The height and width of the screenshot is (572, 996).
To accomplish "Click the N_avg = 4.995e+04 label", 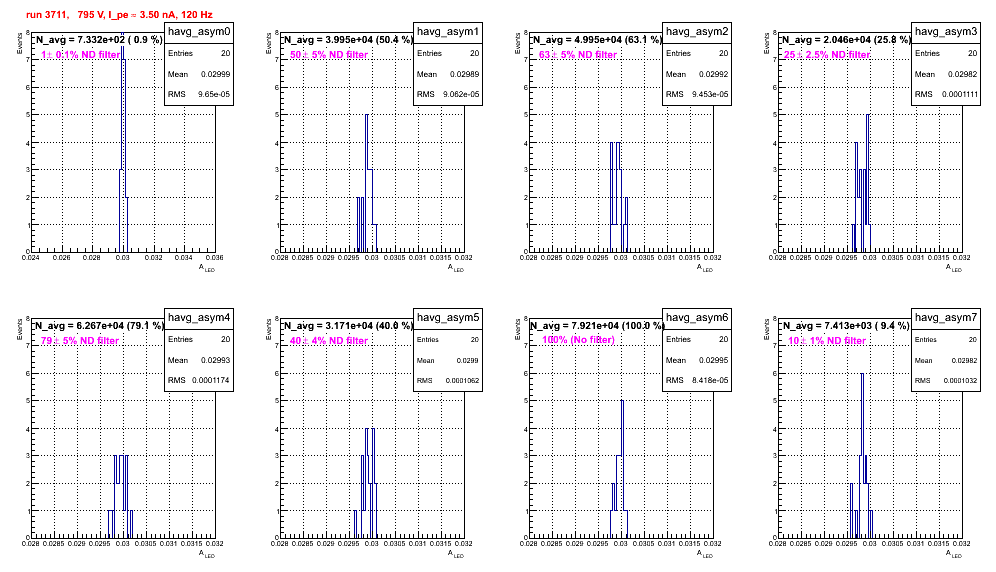I will pos(596,40).
